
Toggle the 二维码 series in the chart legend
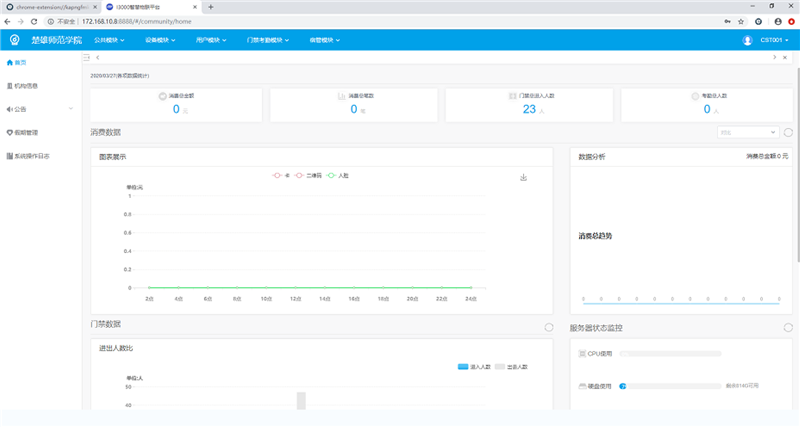[x=308, y=175]
